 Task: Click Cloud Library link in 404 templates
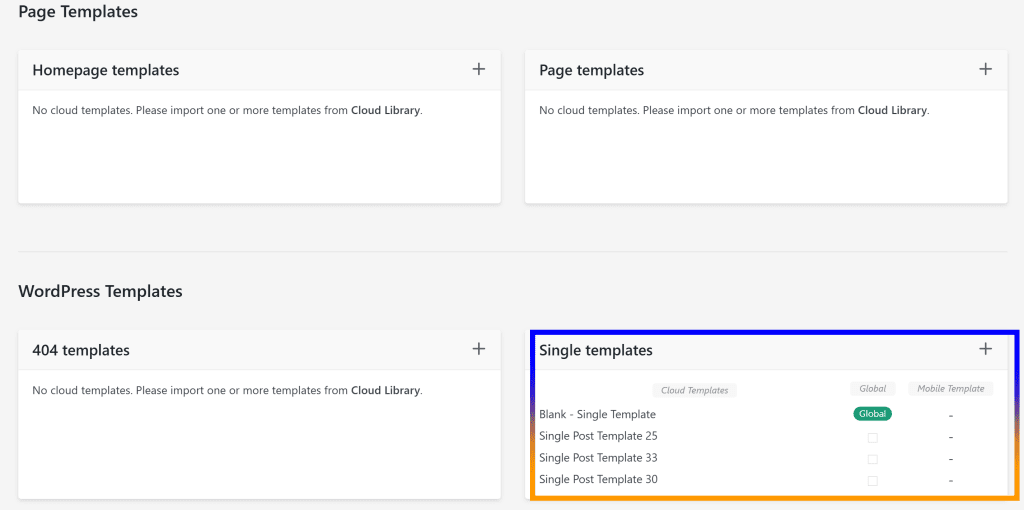tap(386, 391)
